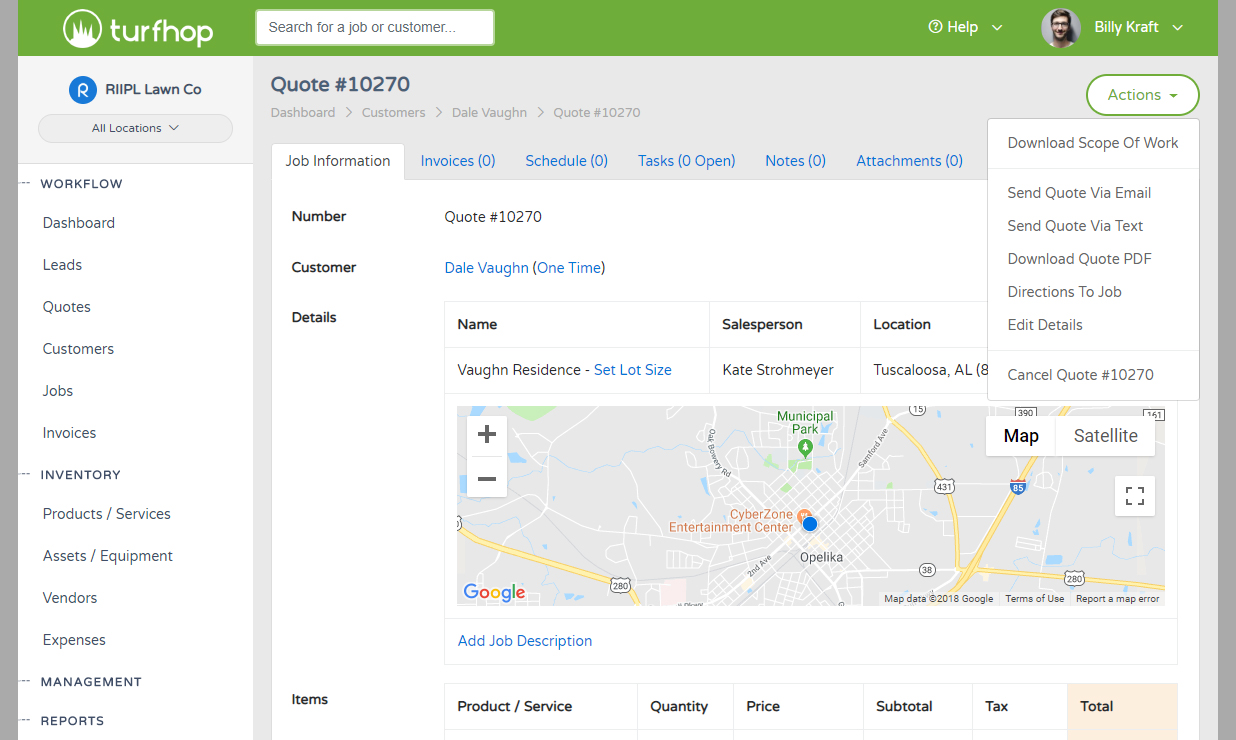The width and height of the screenshot is (1236, 740).
Task: Click the blue job location marker on map
Action: coord(810,524)
